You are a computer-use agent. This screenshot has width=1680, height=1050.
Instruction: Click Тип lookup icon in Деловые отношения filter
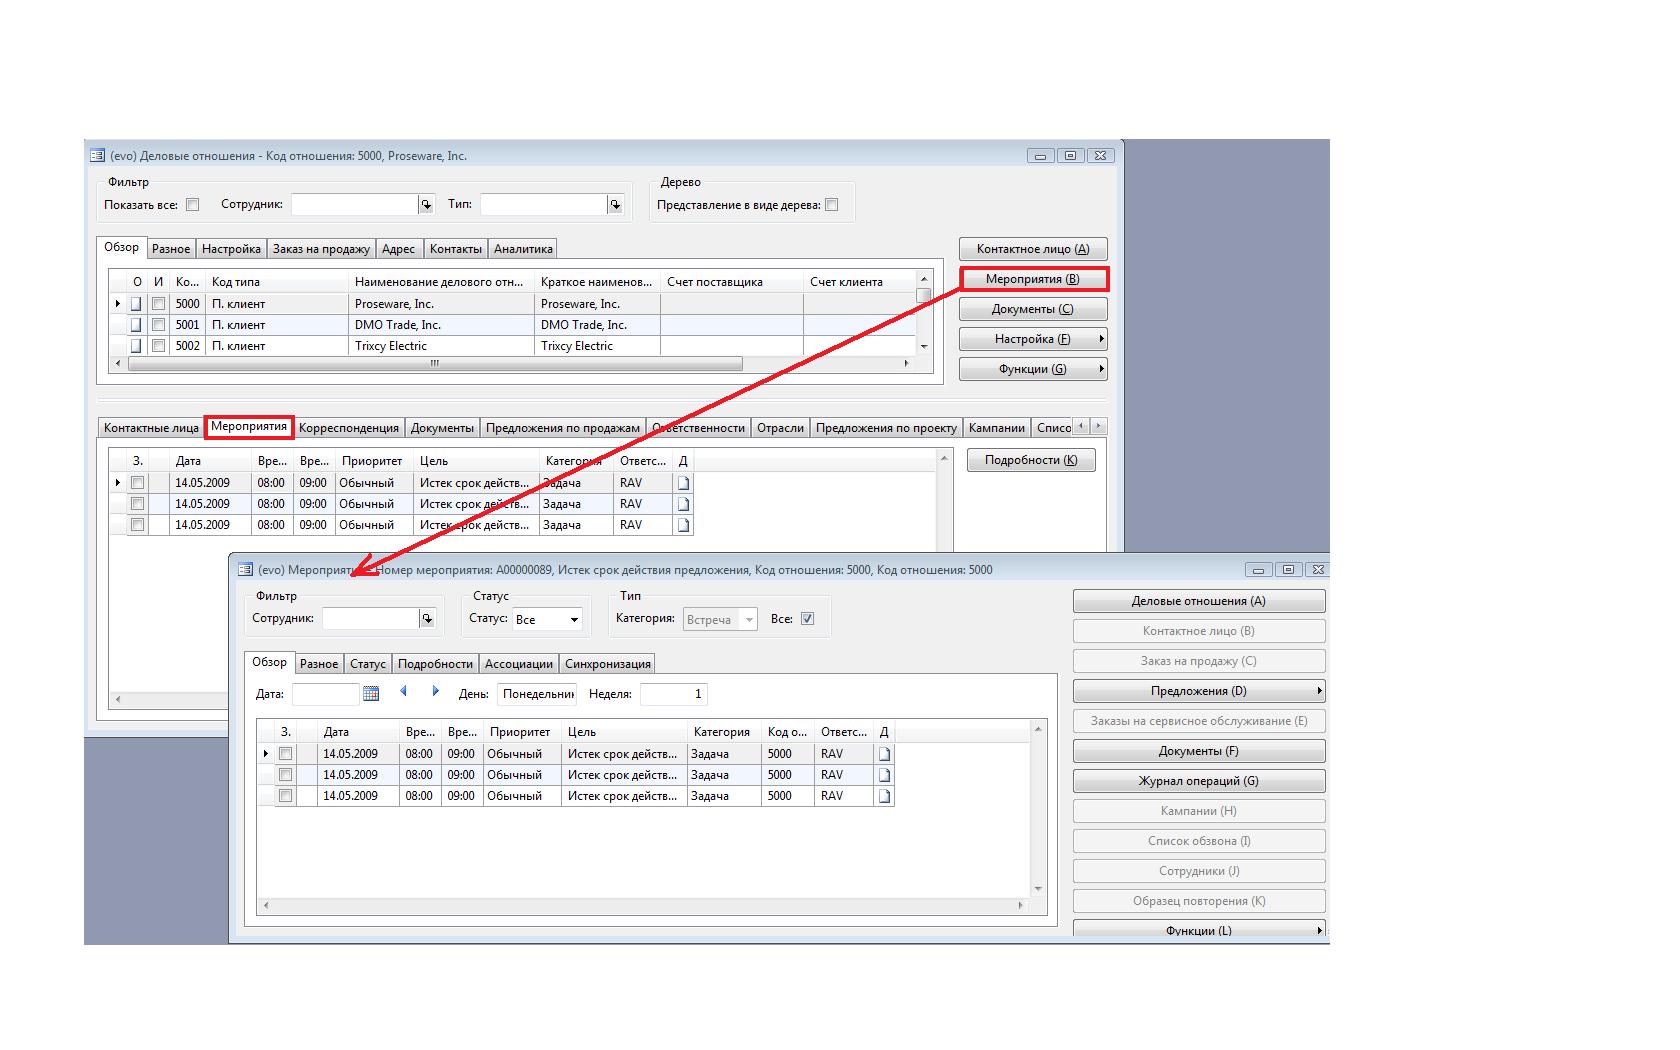coord(615,205)
